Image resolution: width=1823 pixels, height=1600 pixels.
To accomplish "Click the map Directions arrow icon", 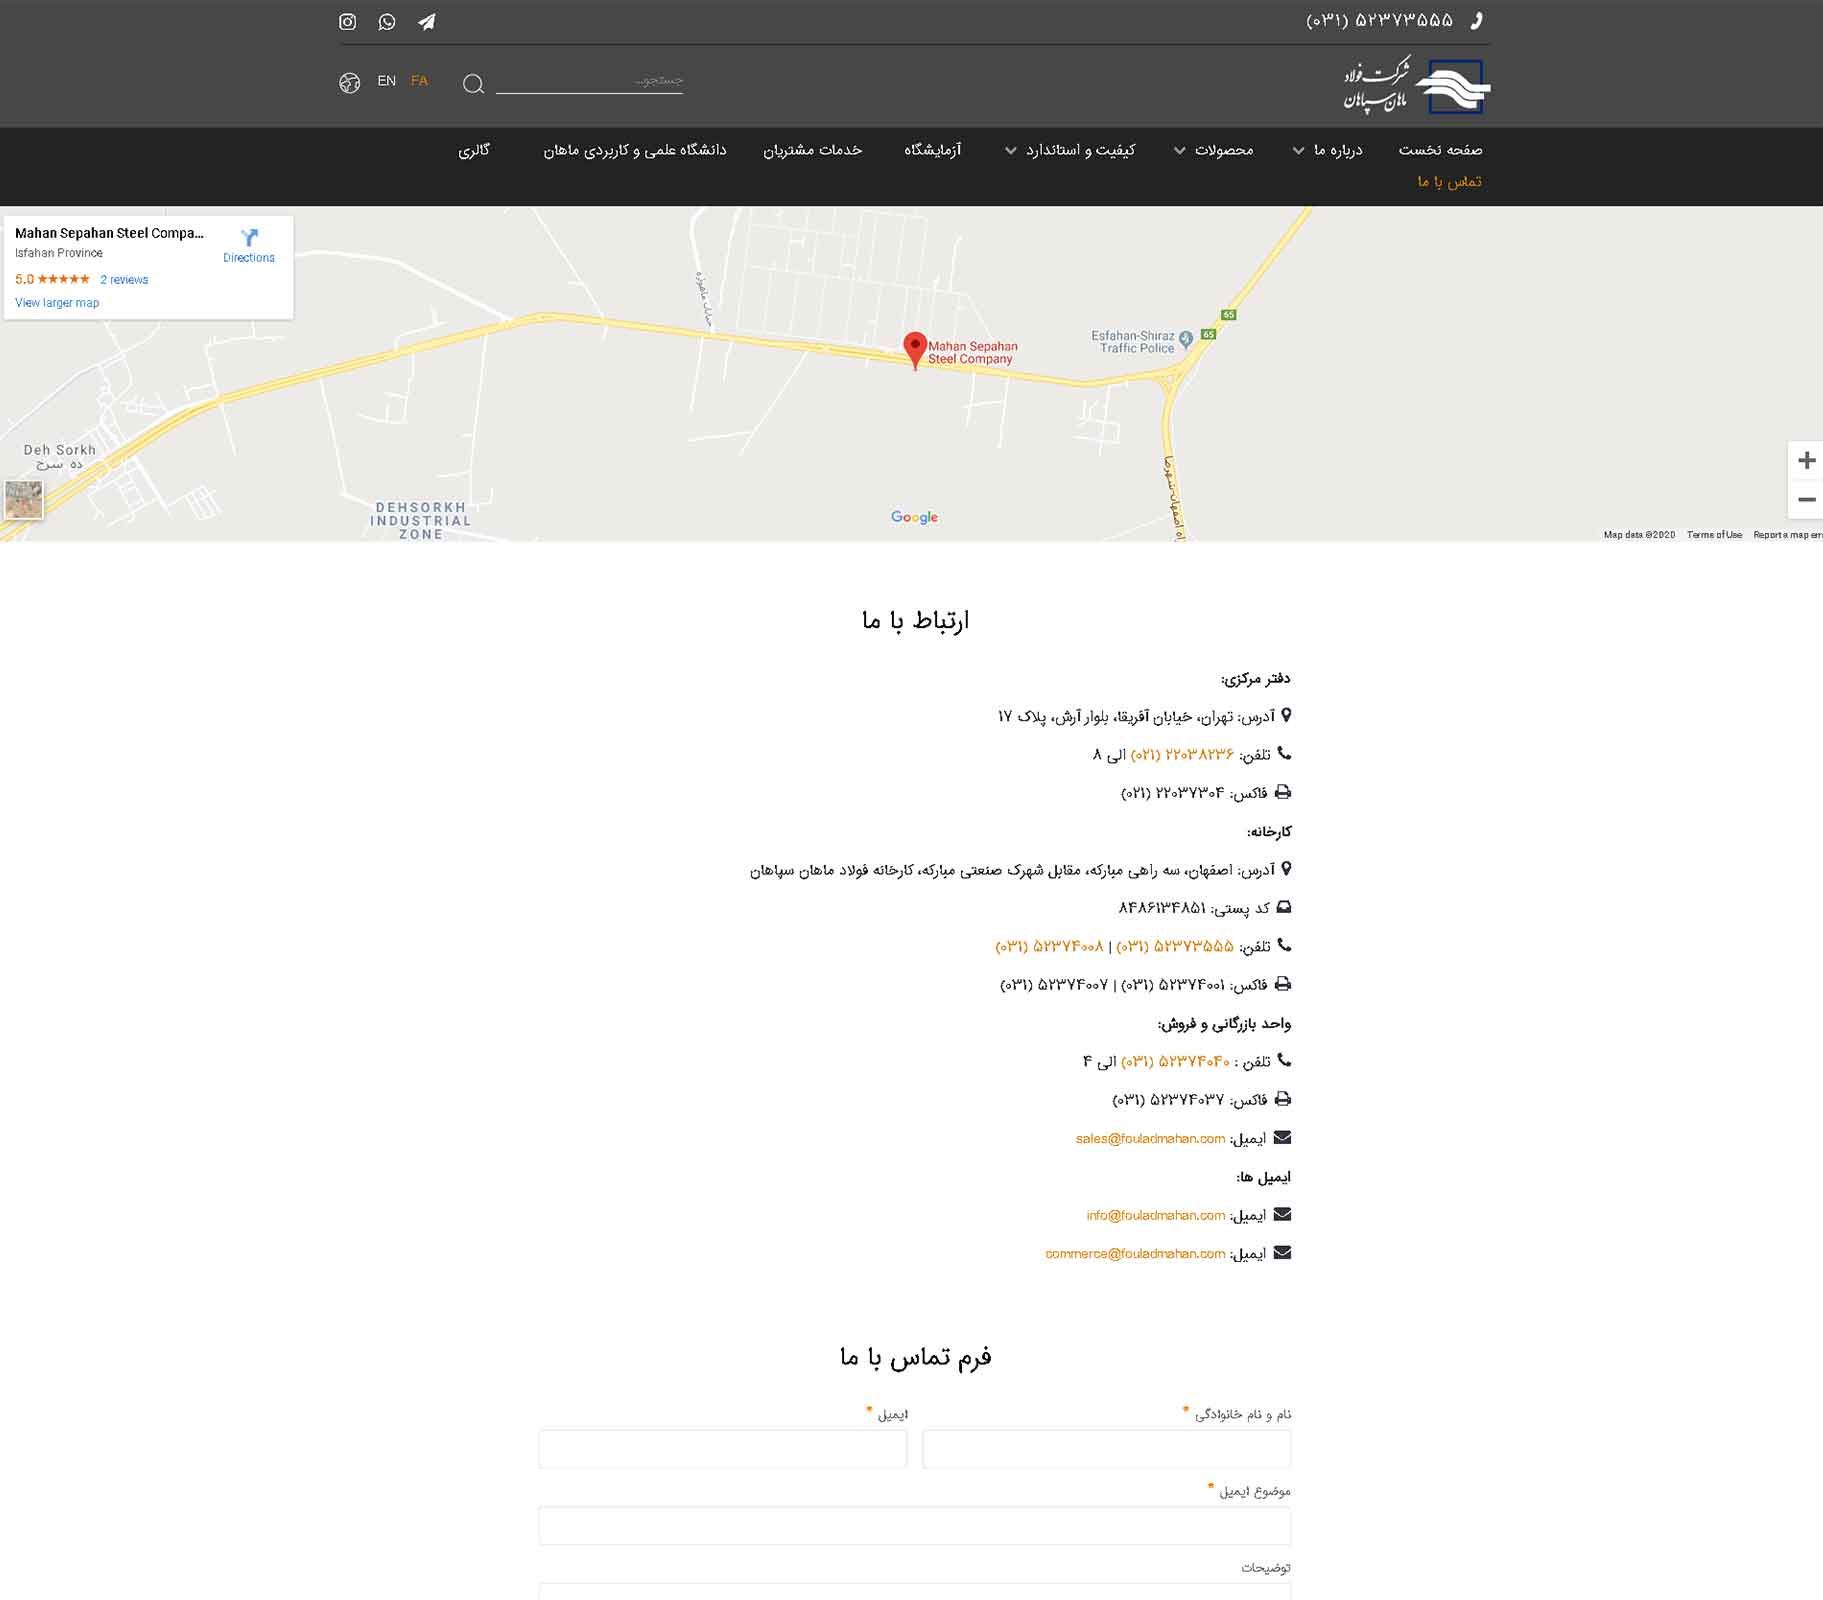I will (x=249, y=237).
